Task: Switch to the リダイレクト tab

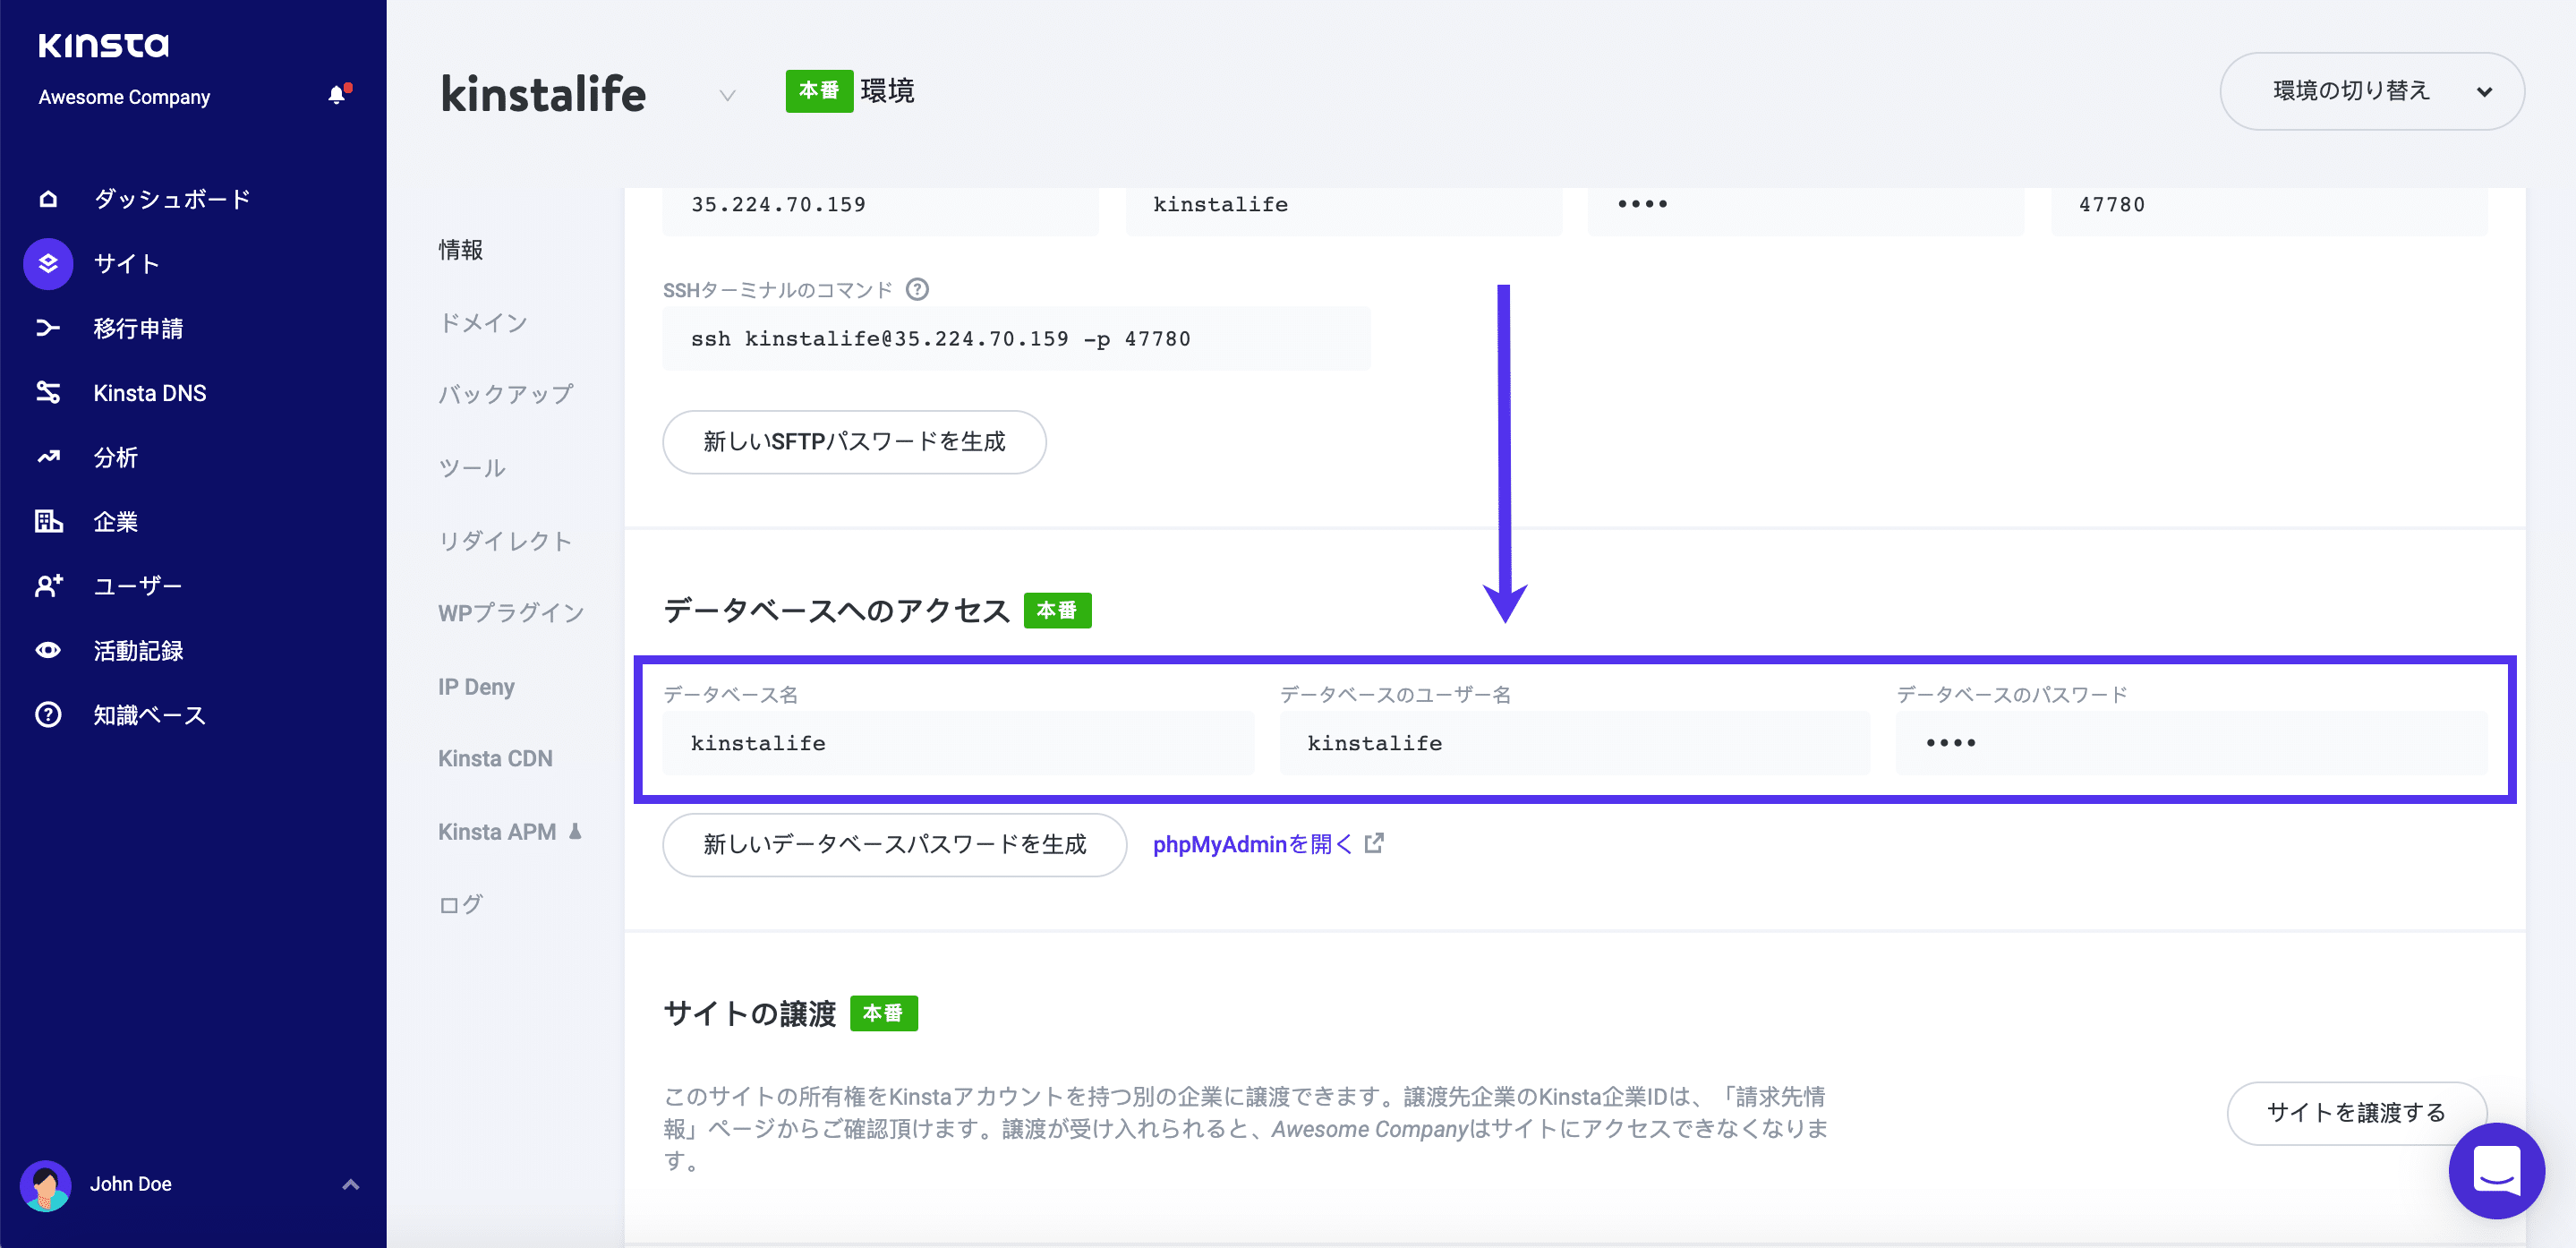Action: coord(505,540)
